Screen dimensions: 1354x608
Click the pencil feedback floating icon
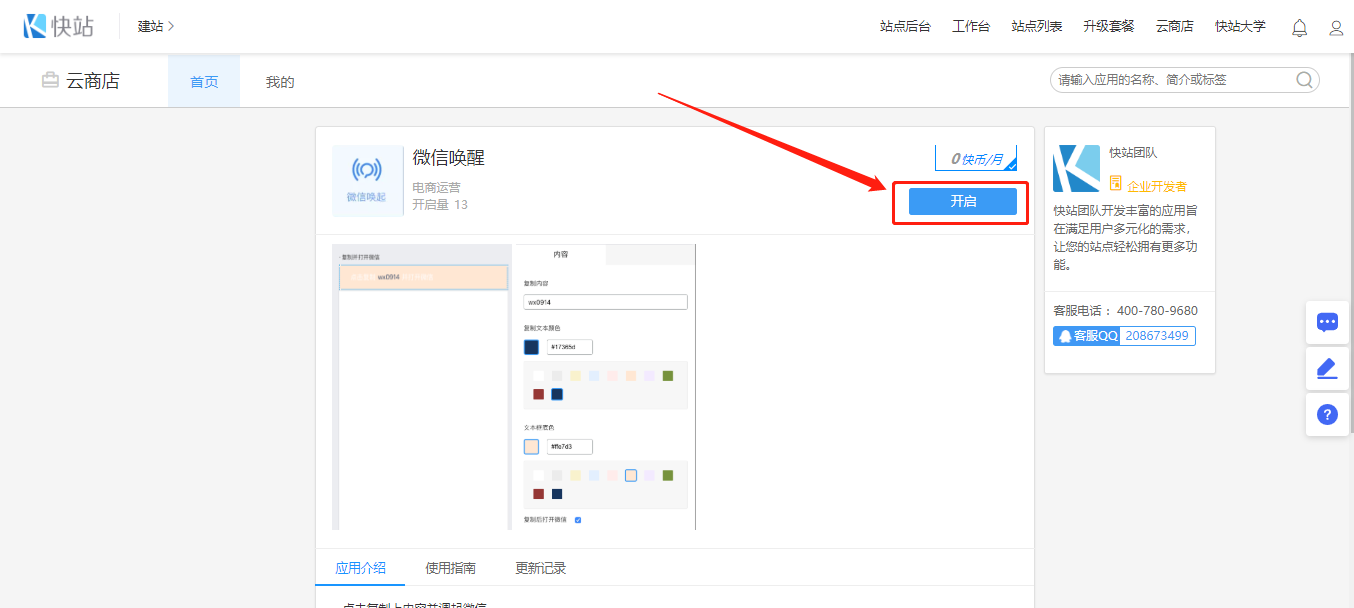(x=1327, y=369)
